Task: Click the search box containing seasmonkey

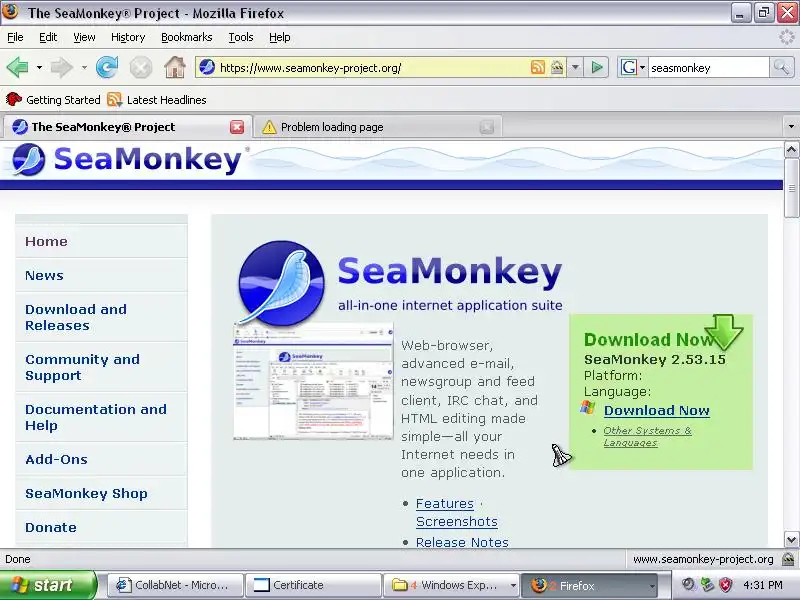Action: [708, 67]
